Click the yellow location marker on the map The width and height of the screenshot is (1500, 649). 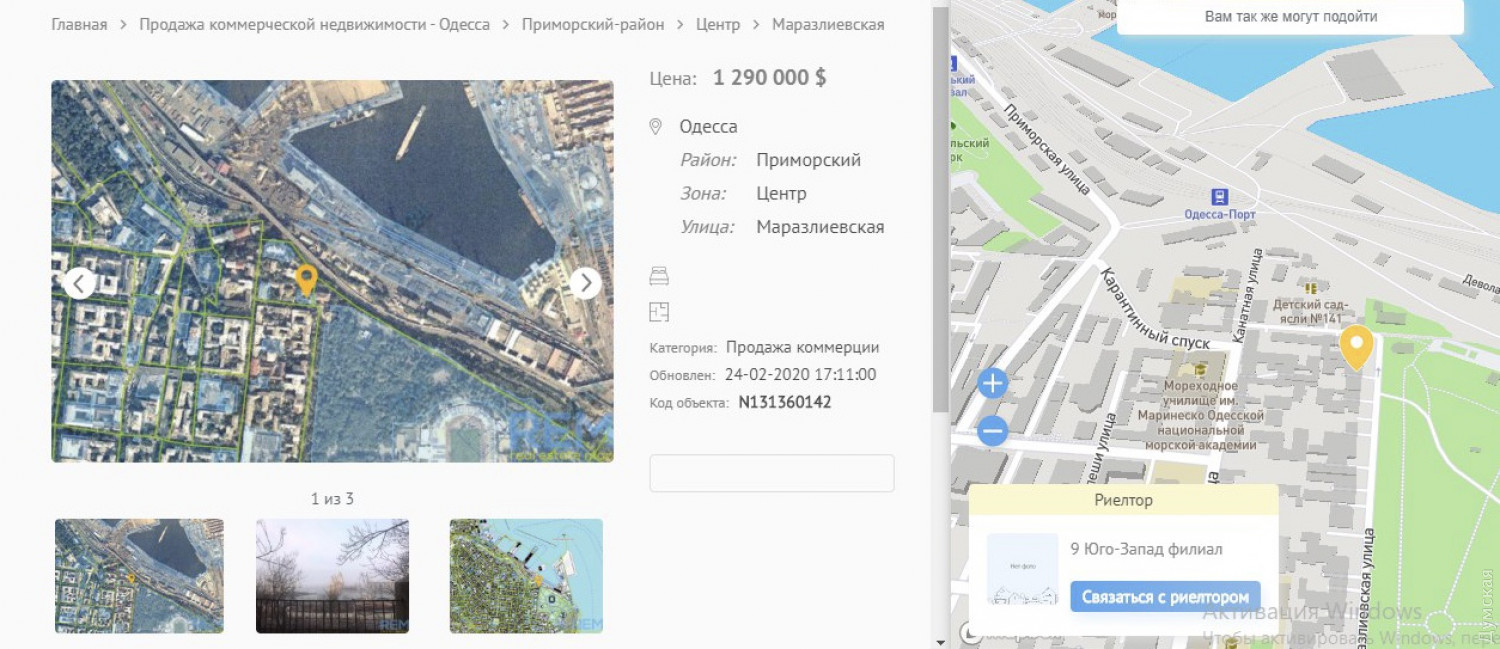(1355, 346)
